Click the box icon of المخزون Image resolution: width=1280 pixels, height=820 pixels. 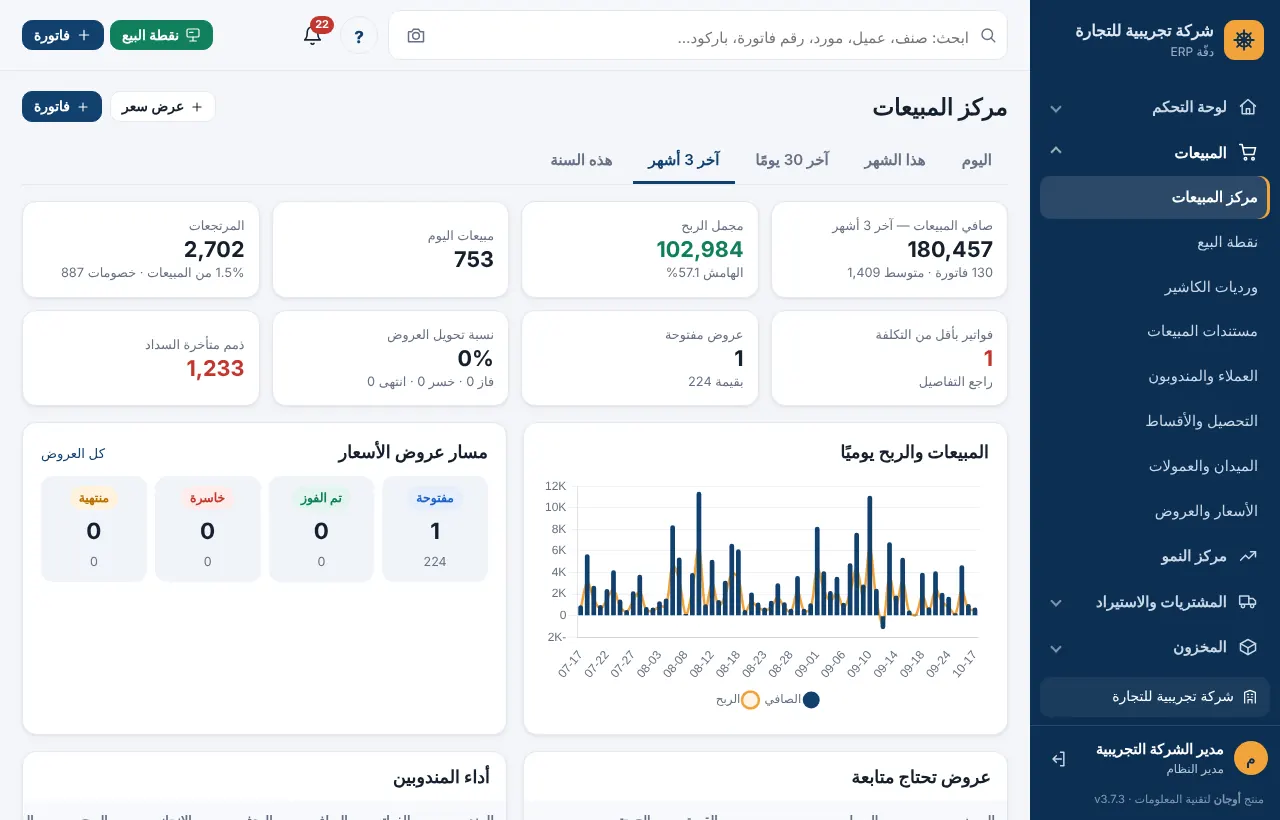[1247, 647]
